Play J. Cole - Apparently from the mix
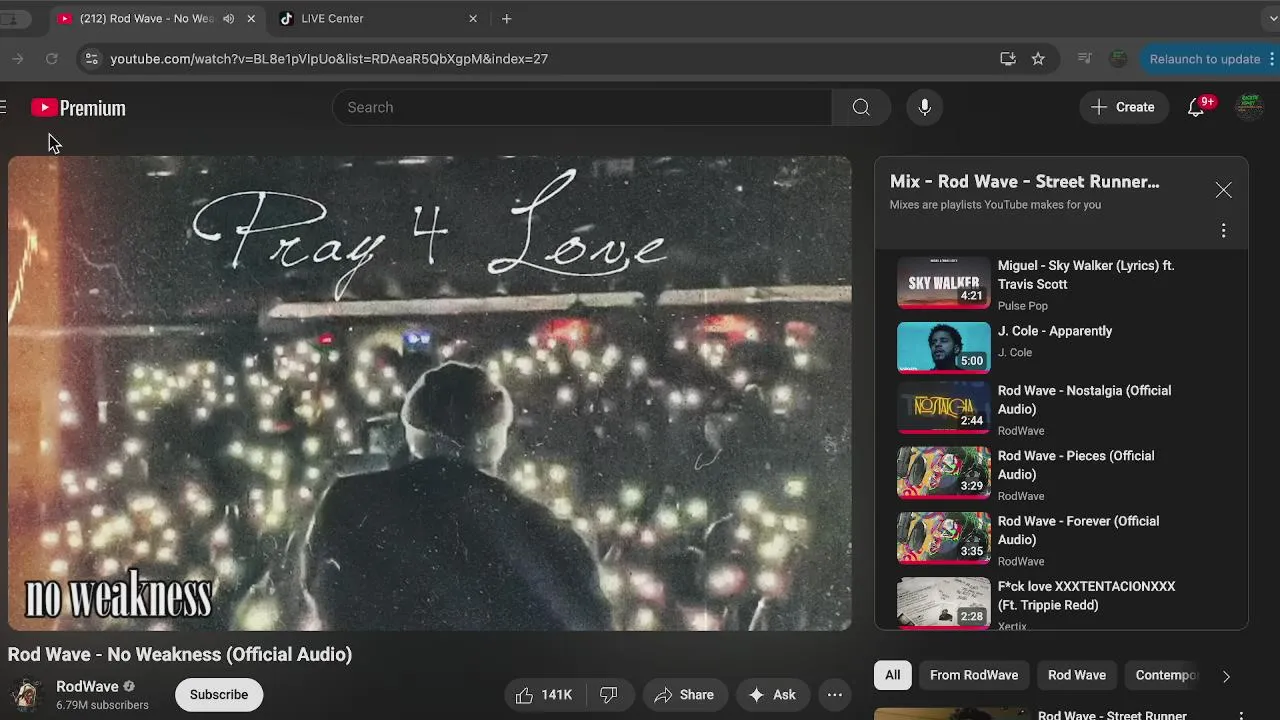 click(1061, 347)
